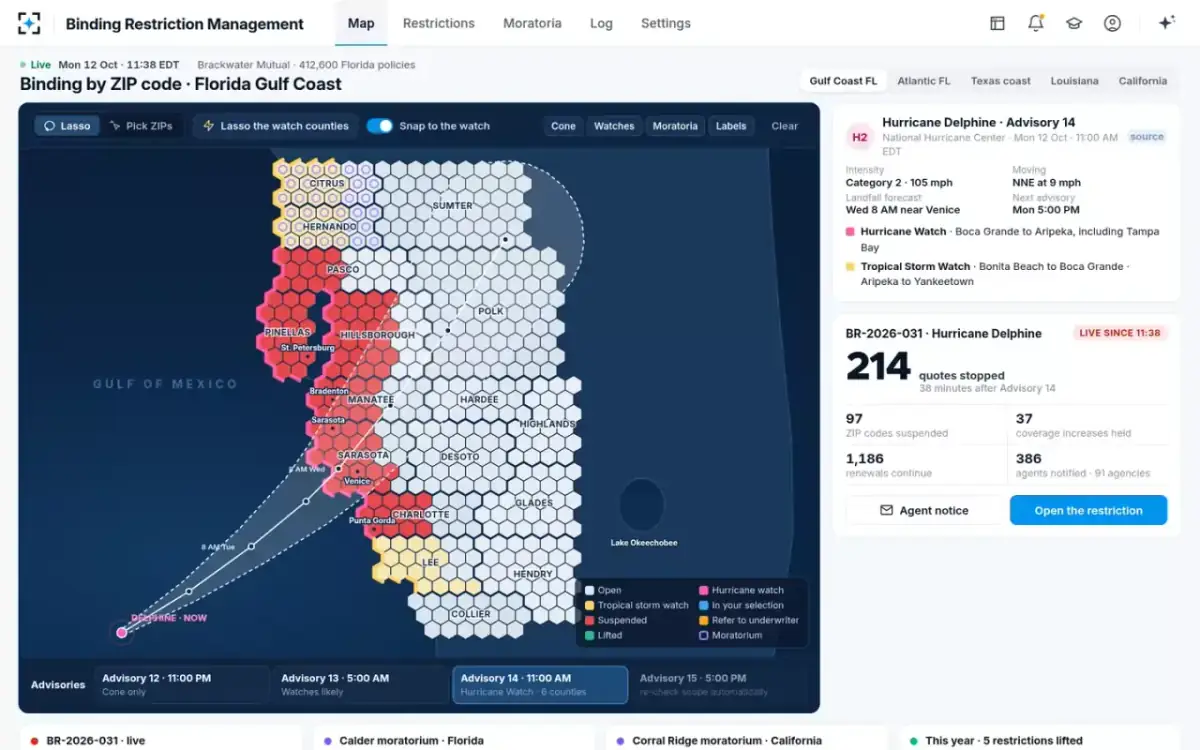This screenshot has width=1200, height=750.
Task: Click the HILLSBOROUGH county label
Action: [x=377, y=335]
